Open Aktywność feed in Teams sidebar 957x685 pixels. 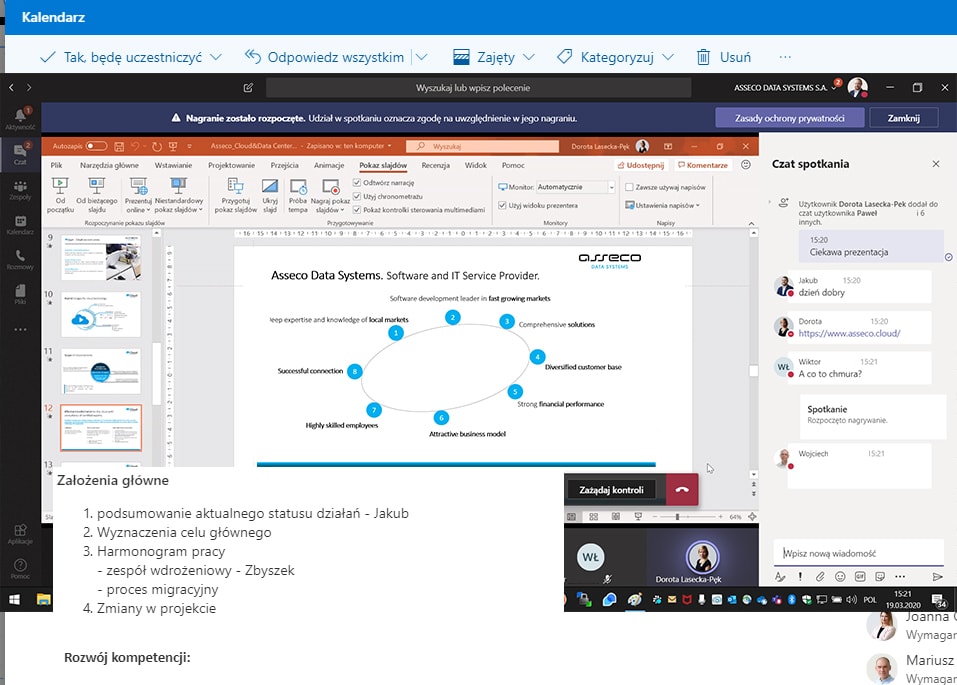[x=20, y=118]
